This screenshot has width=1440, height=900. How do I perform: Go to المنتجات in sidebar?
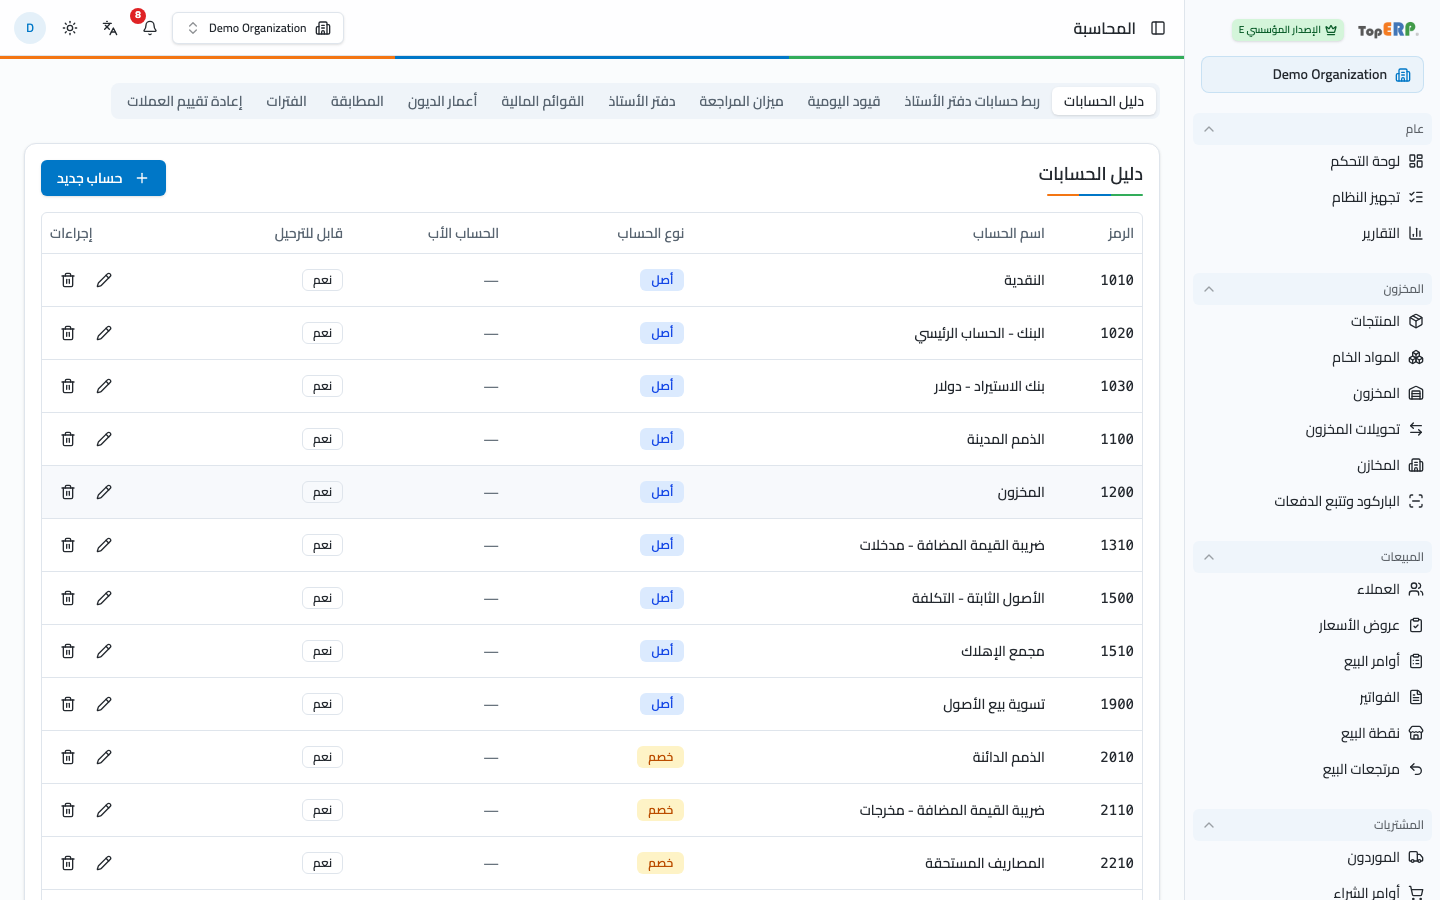(1312, 321)
